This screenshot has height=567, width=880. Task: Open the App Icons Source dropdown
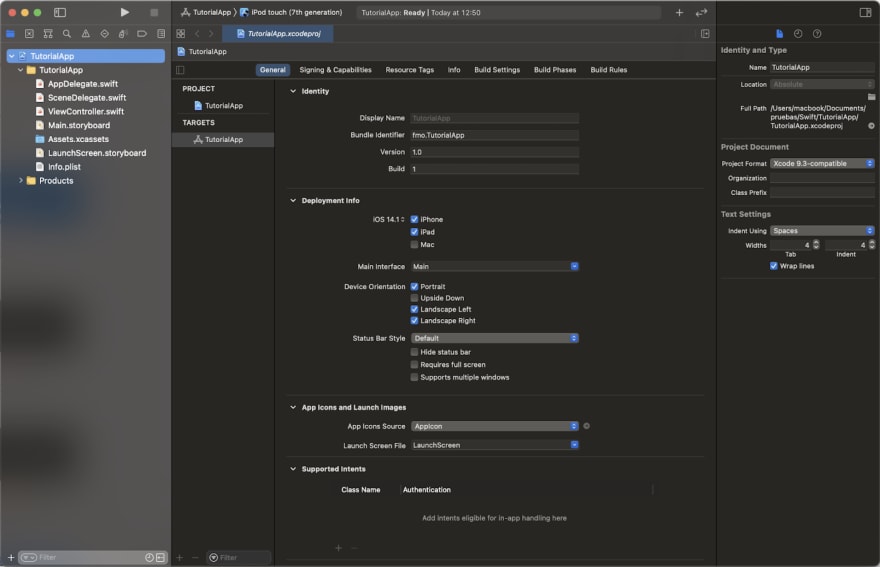[494, 427]
